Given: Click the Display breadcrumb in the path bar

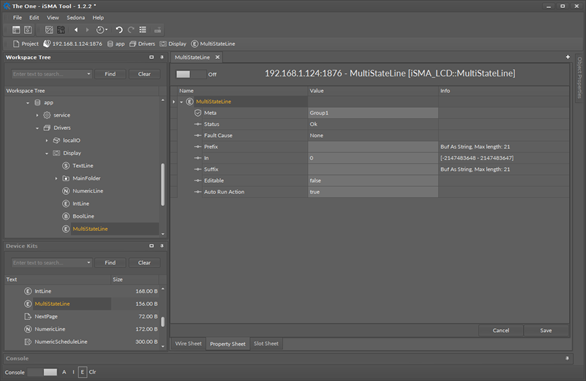Looking at the screenshot, I should point(173,44).
